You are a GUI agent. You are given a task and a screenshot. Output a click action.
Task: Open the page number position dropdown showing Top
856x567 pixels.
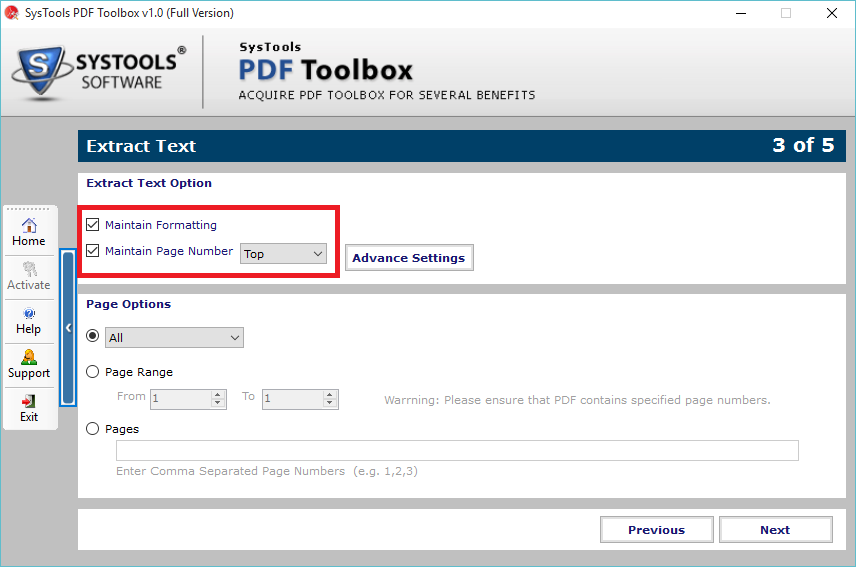[283, 254]
